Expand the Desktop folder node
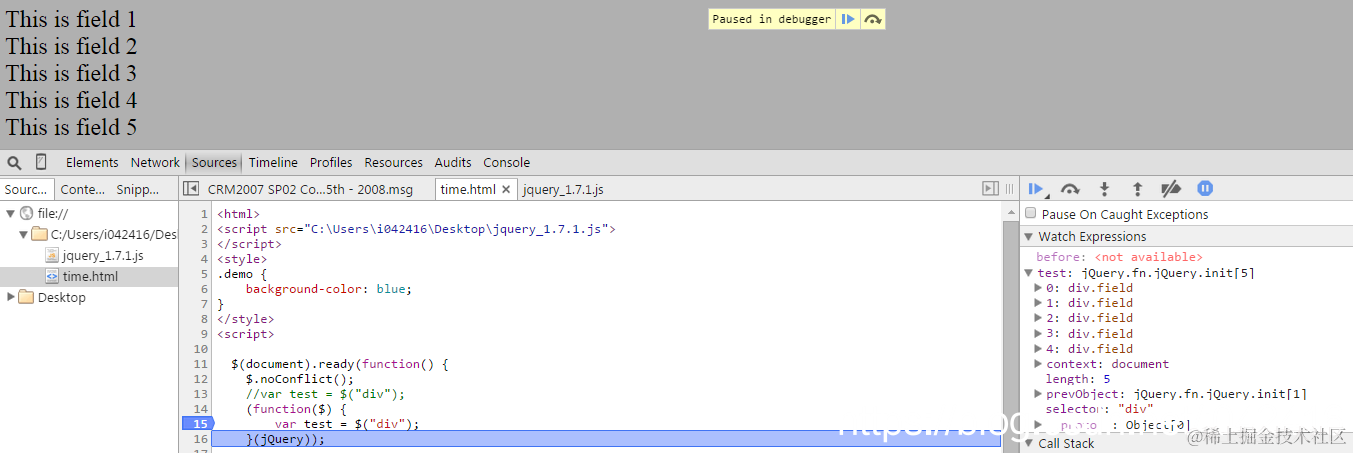The image size is (1353, 453). click(11, 297)
